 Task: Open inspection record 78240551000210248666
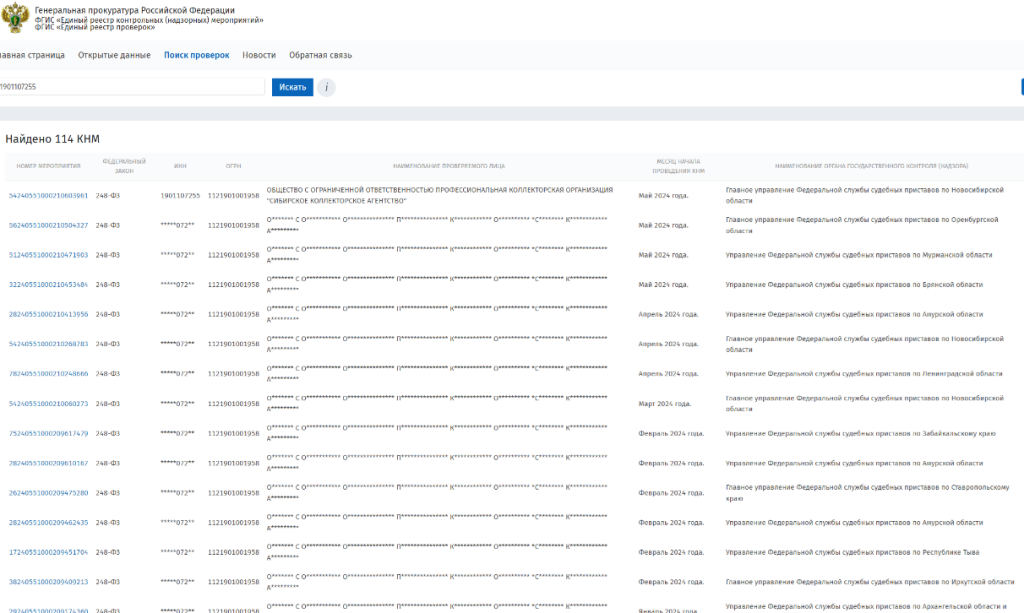tap(48, 374)
